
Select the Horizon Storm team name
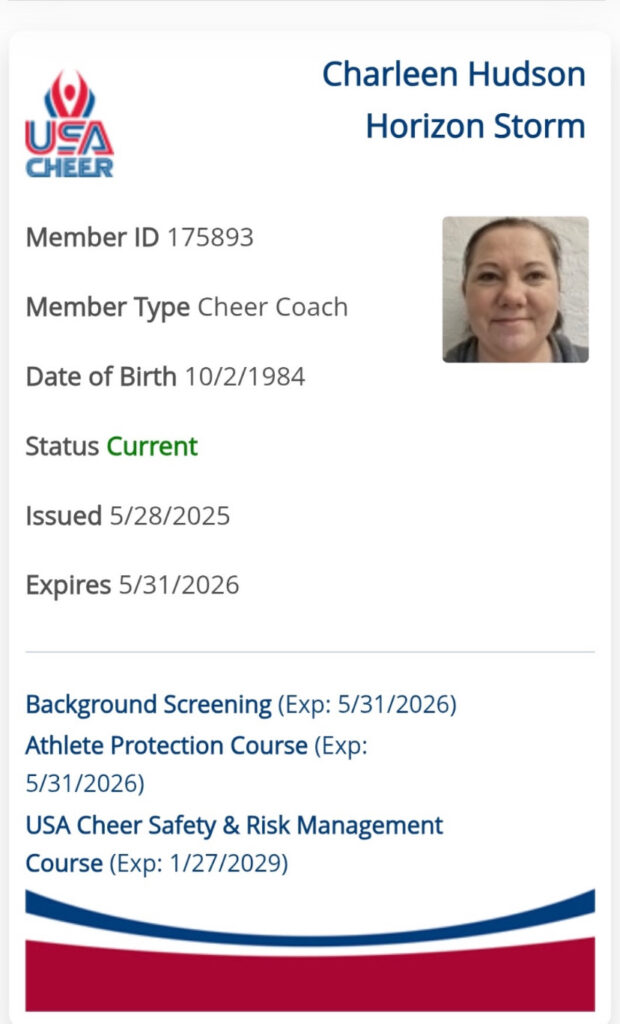pyautogui.click(x=476, y=126)
